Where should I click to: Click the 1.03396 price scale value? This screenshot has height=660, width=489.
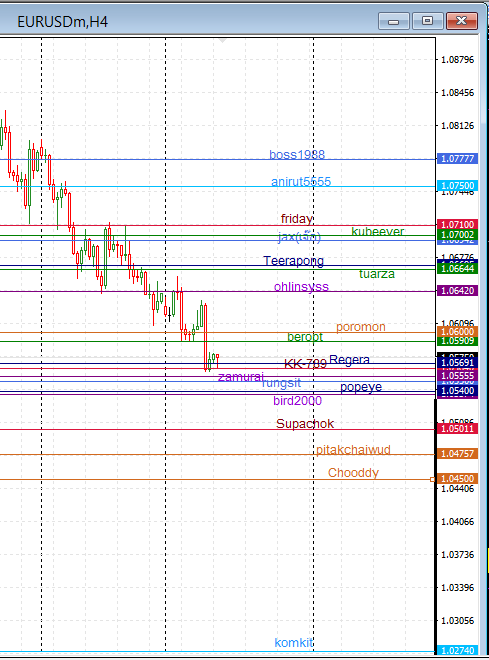(457, 588)
